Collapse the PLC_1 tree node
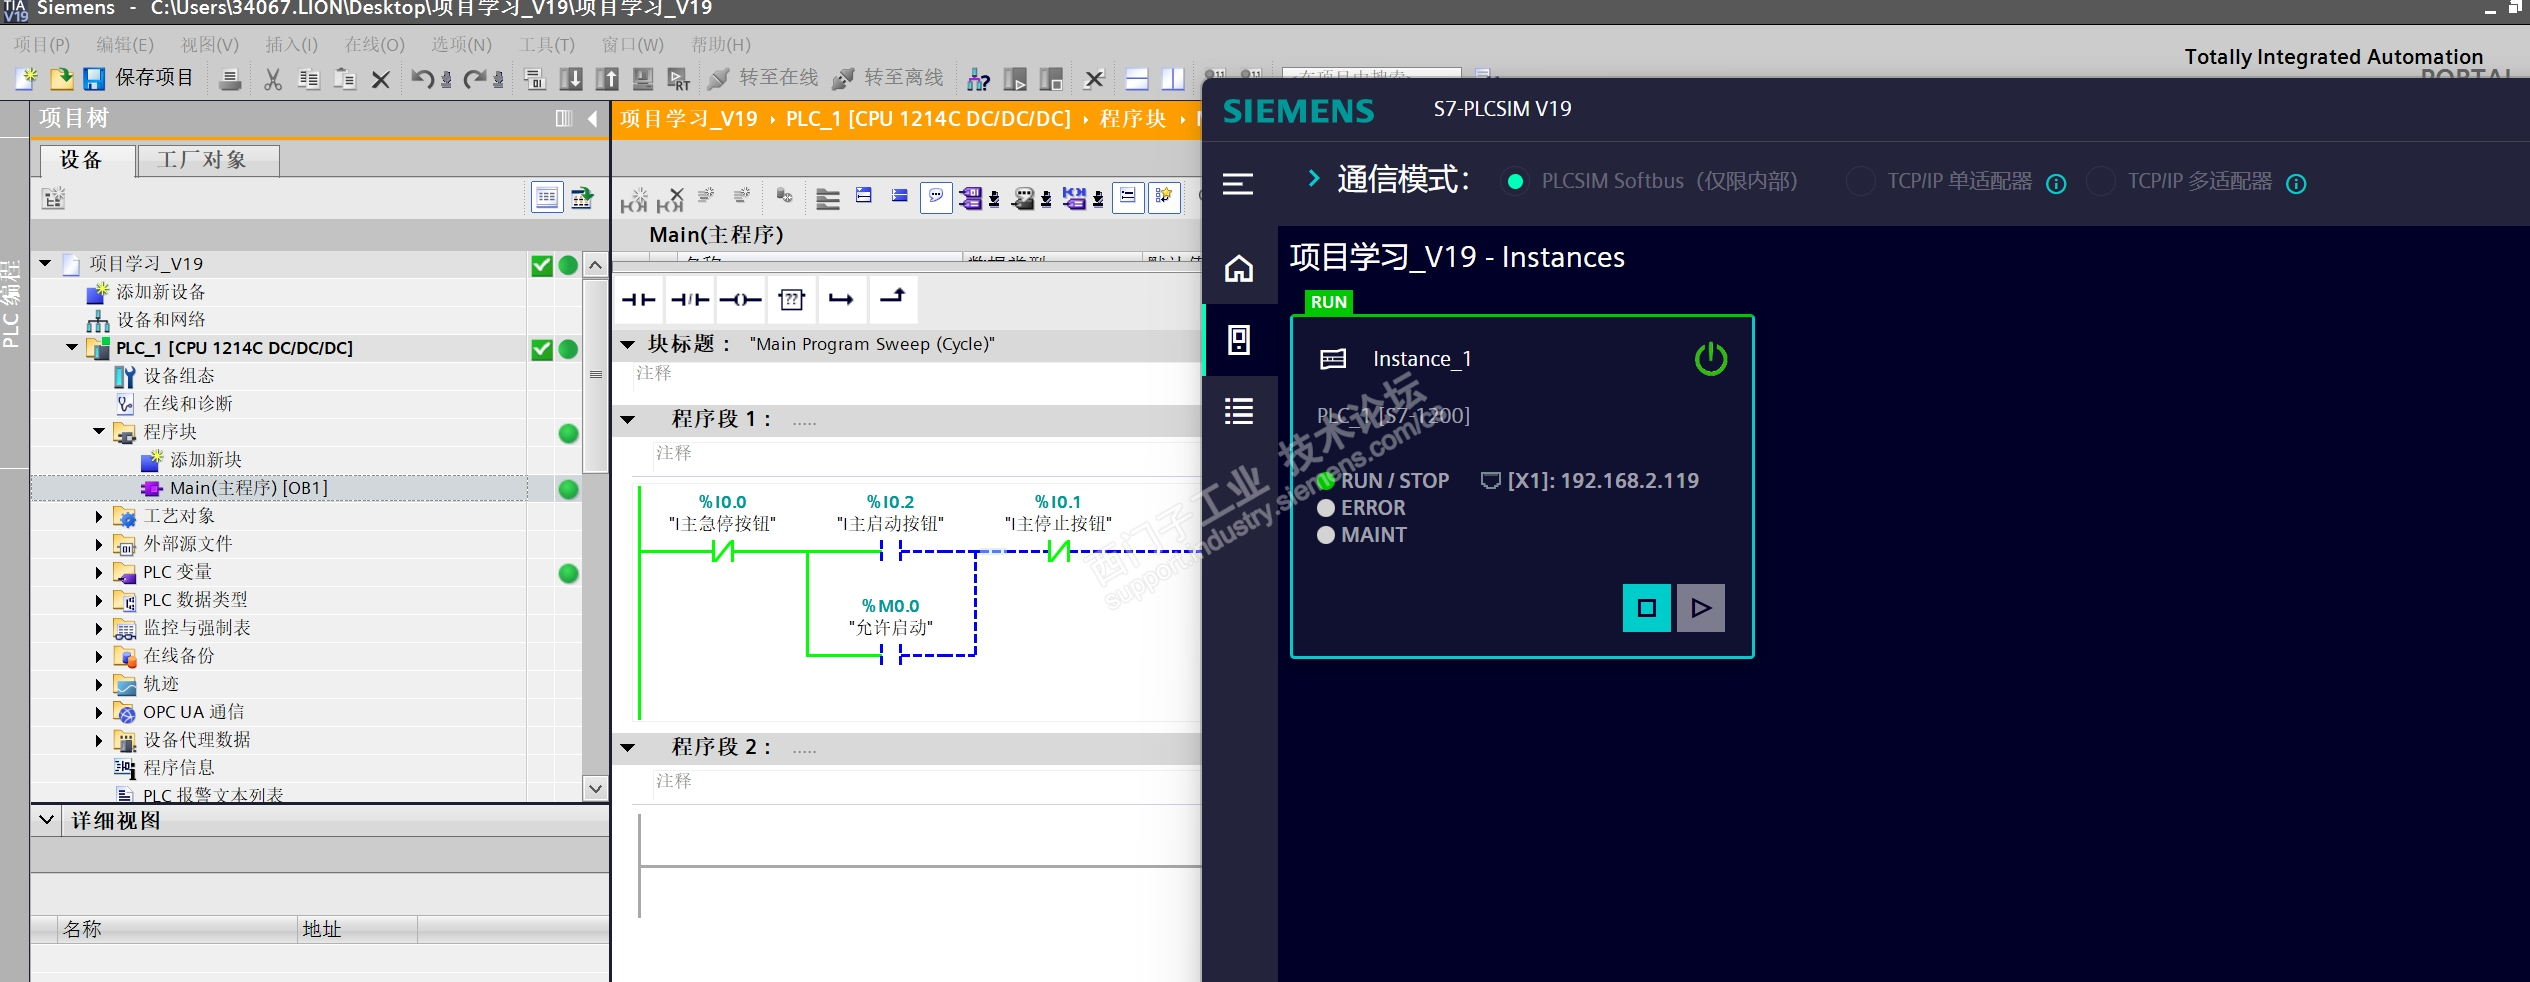This screenshot has height=982, width=2530. (72, 347)
